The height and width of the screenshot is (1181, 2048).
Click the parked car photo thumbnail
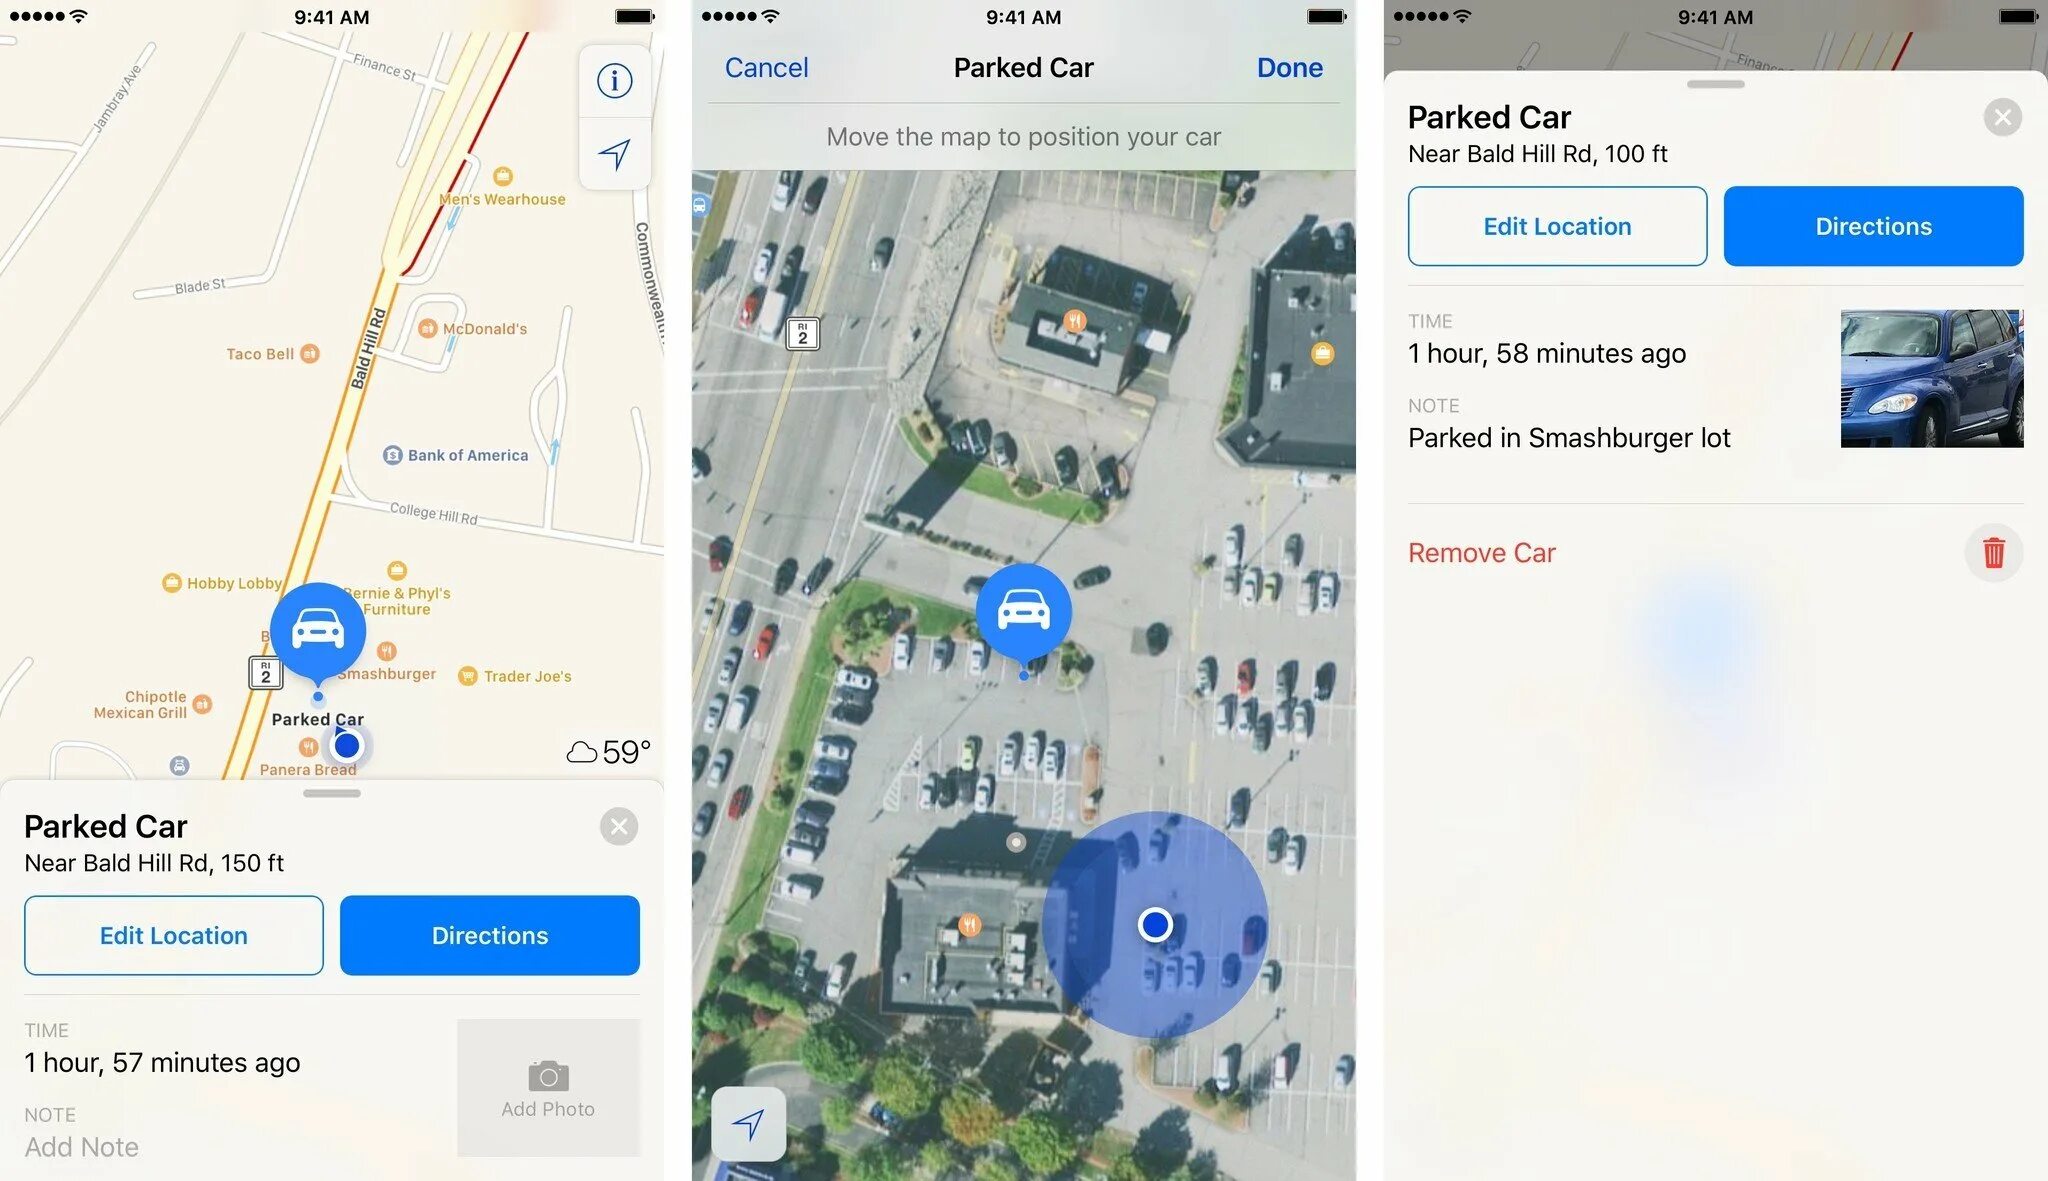(1934, 380)
